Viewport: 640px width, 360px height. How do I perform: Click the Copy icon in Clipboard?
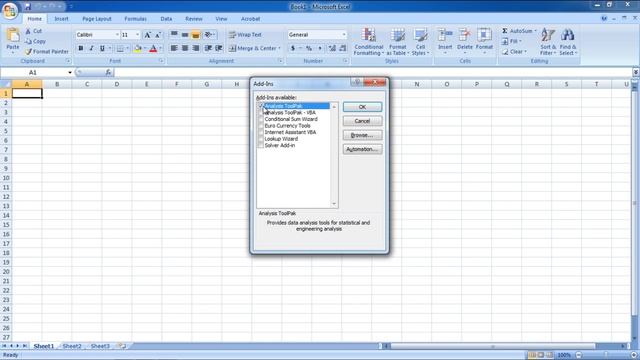click(28, 41)
